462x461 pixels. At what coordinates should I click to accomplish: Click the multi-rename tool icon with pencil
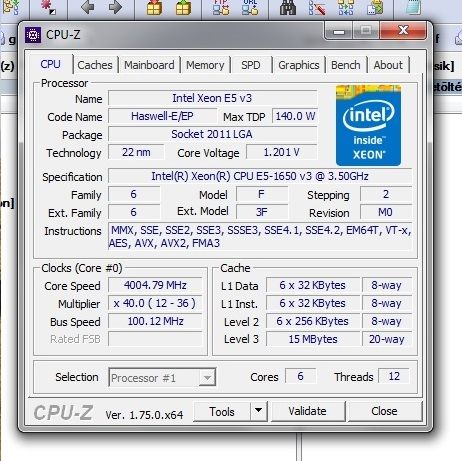point(317,7)
